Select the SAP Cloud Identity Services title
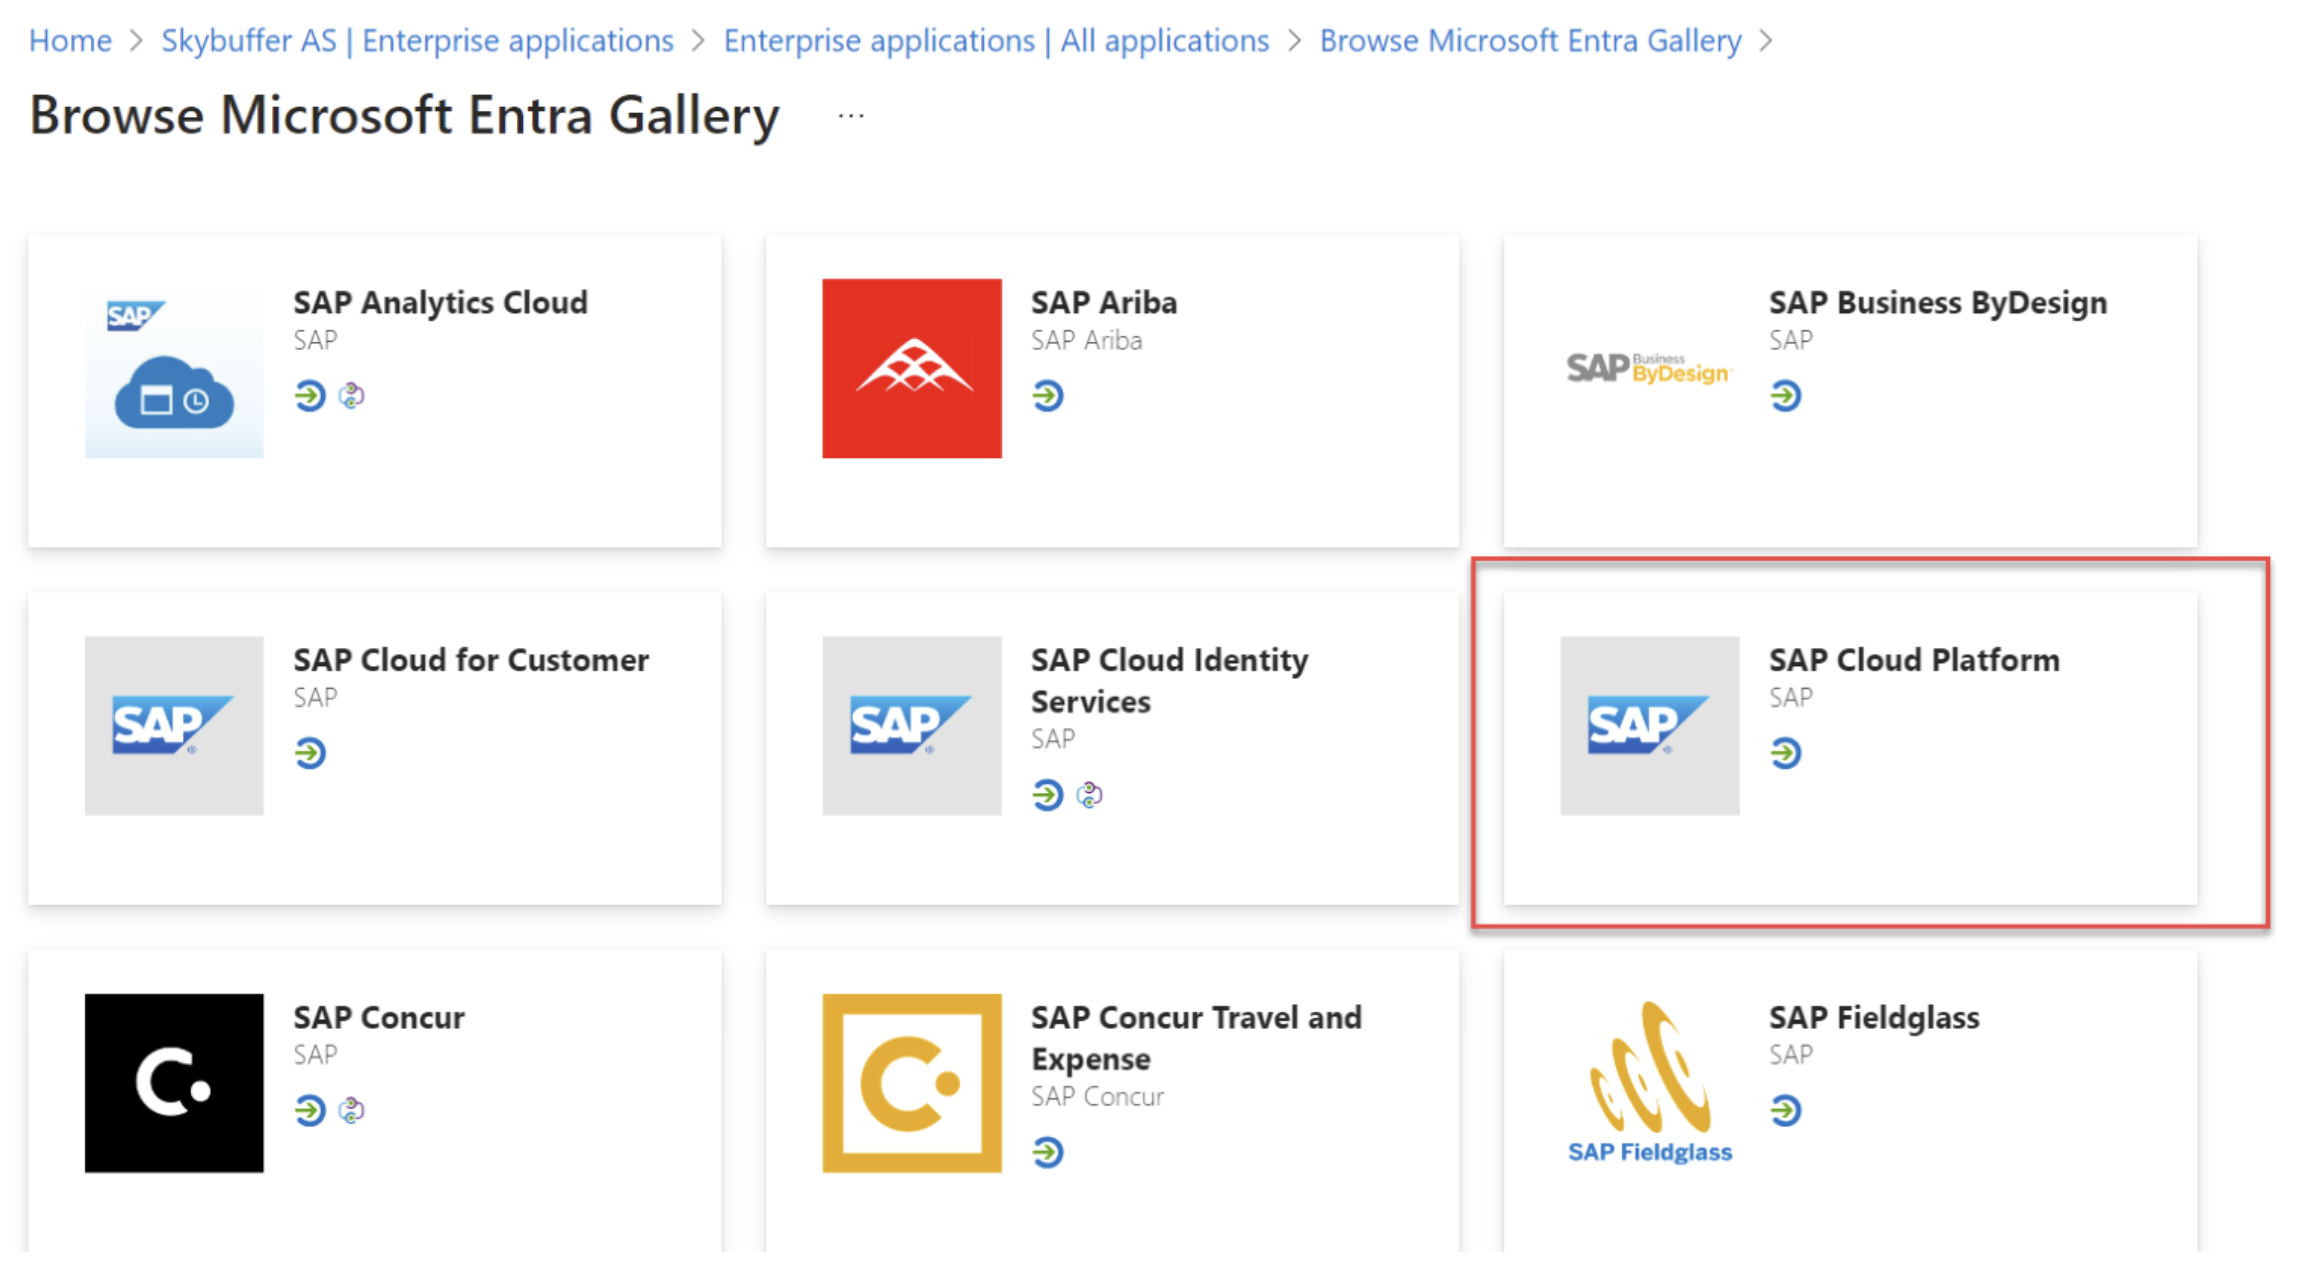 [1170, 681]
